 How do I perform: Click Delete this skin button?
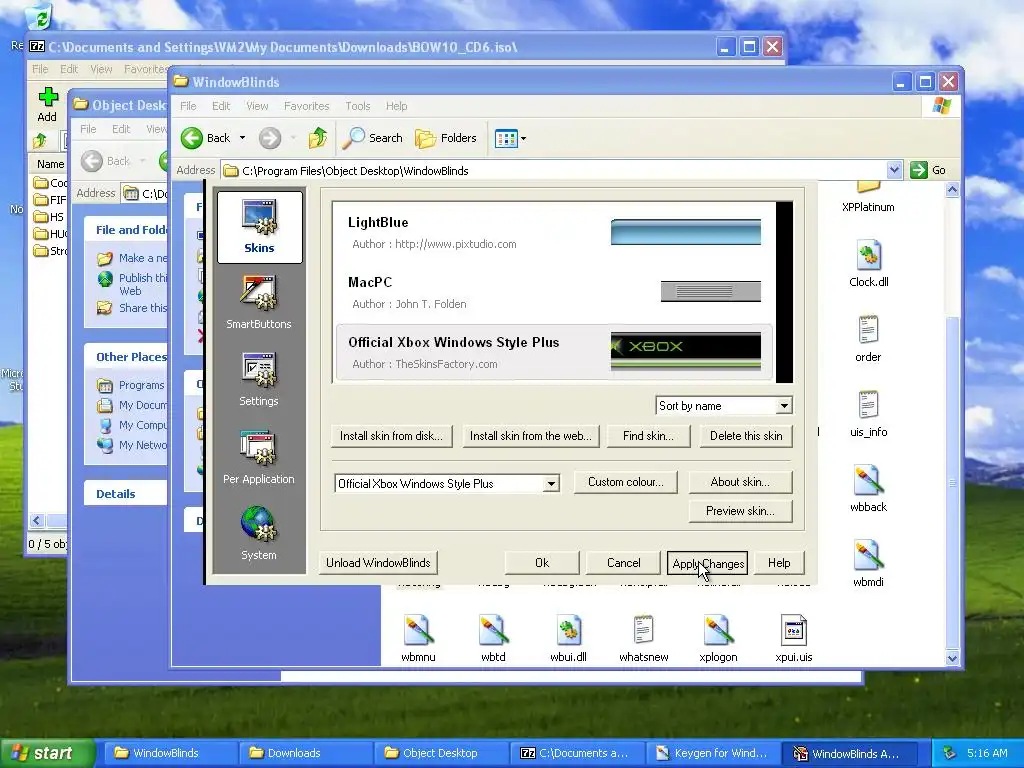click(x=746, y=436)
